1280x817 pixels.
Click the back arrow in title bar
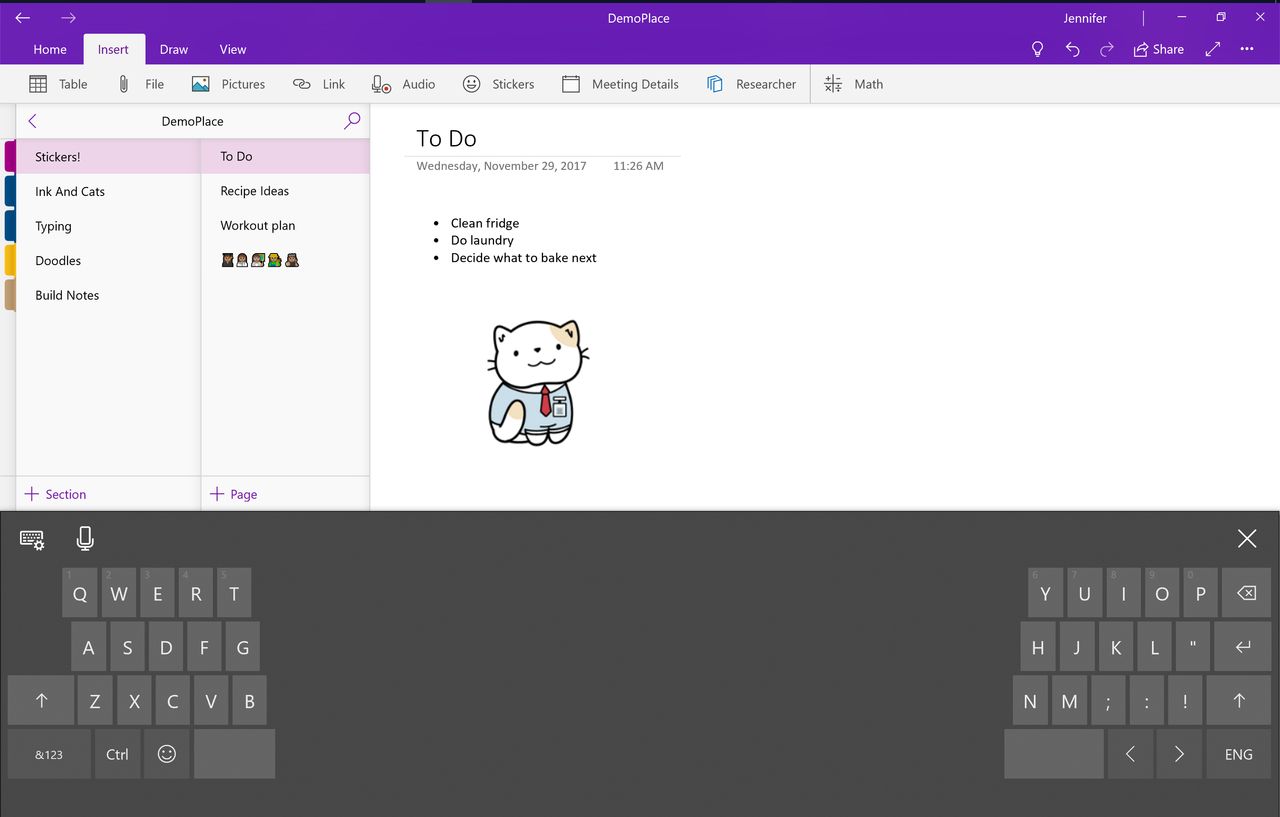click(22, 18)
